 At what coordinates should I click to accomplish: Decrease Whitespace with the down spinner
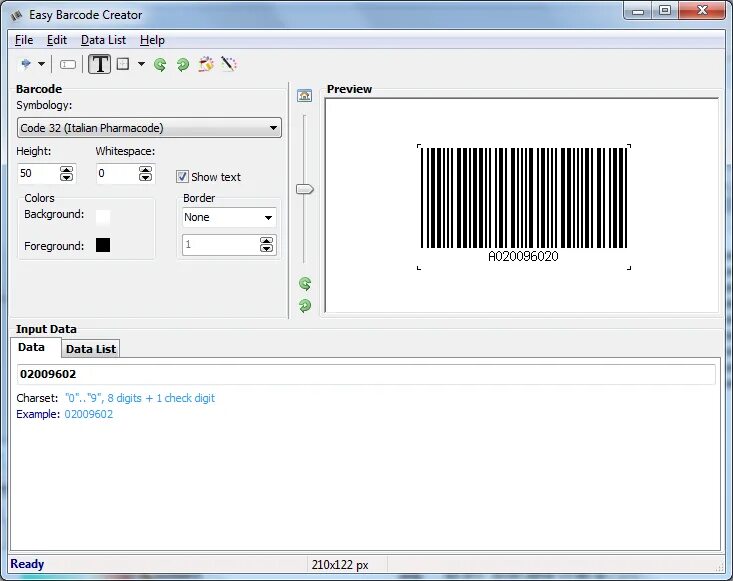pyautogui.click(x=145, y=178)
